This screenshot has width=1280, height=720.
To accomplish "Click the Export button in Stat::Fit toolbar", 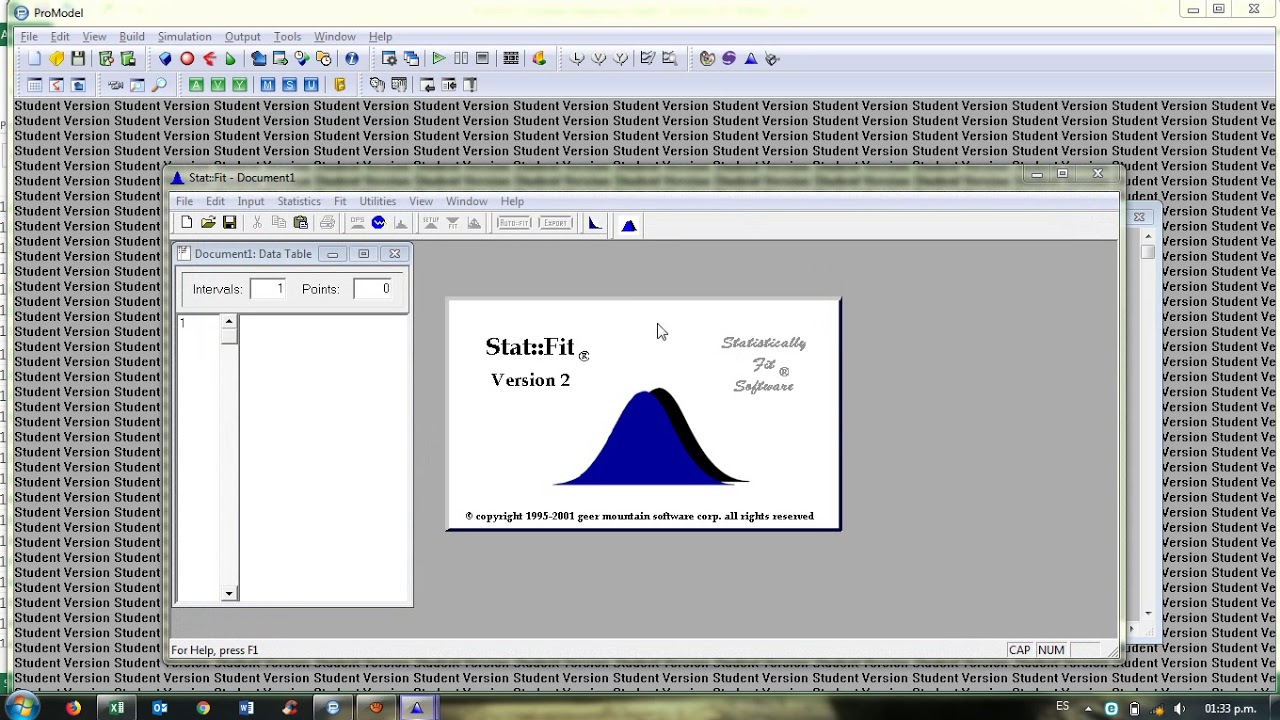I will [556, 223].
